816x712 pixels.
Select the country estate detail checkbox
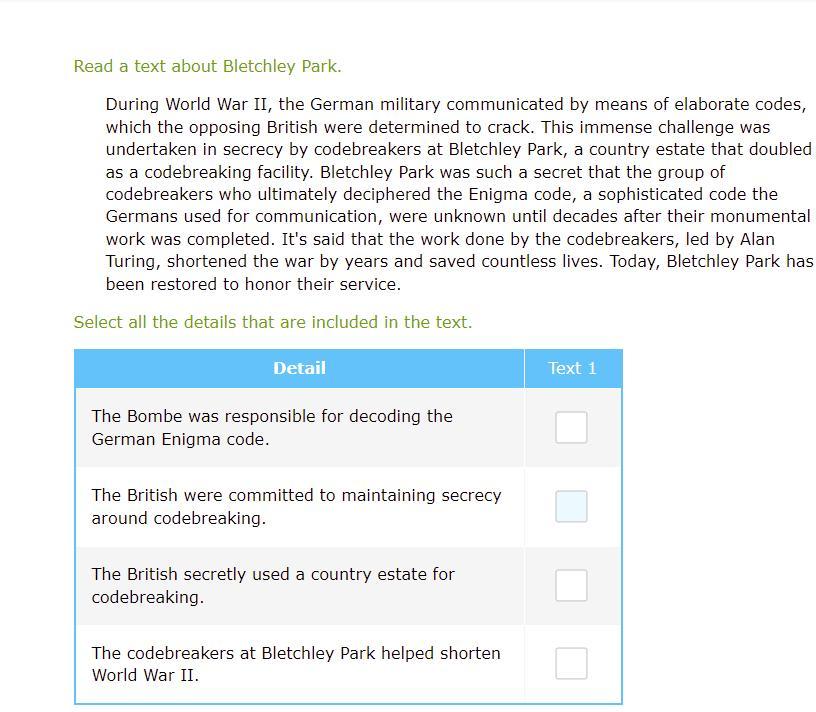[x=571, y=586]
